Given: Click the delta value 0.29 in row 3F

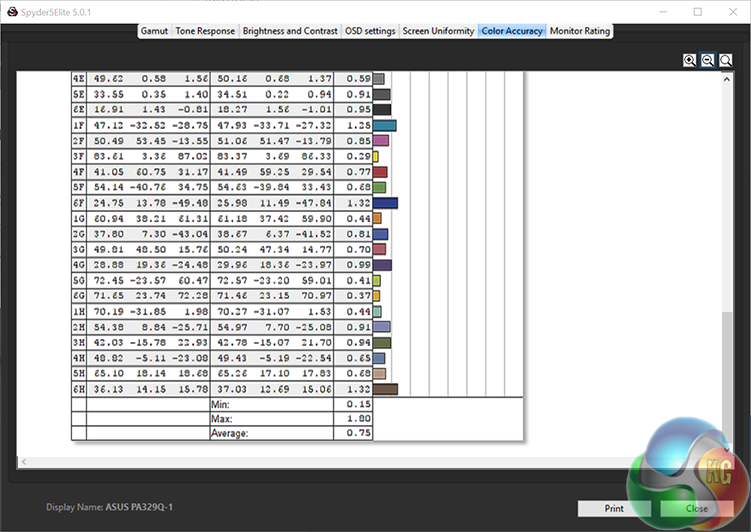Looking at the screenshot, I should tap(359, 157).
